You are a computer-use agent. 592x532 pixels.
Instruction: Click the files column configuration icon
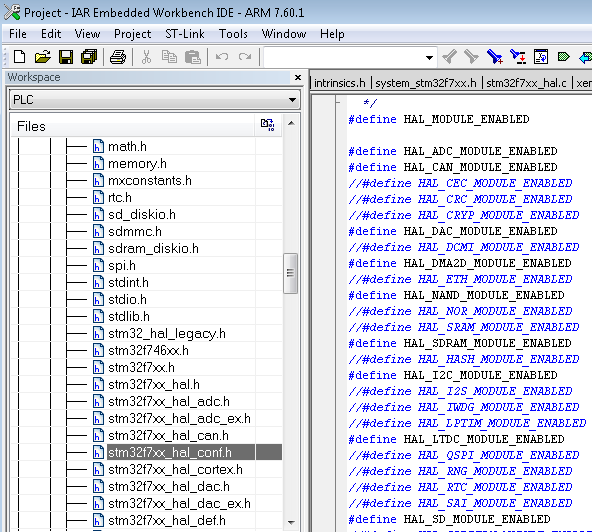tap(268, 125)
